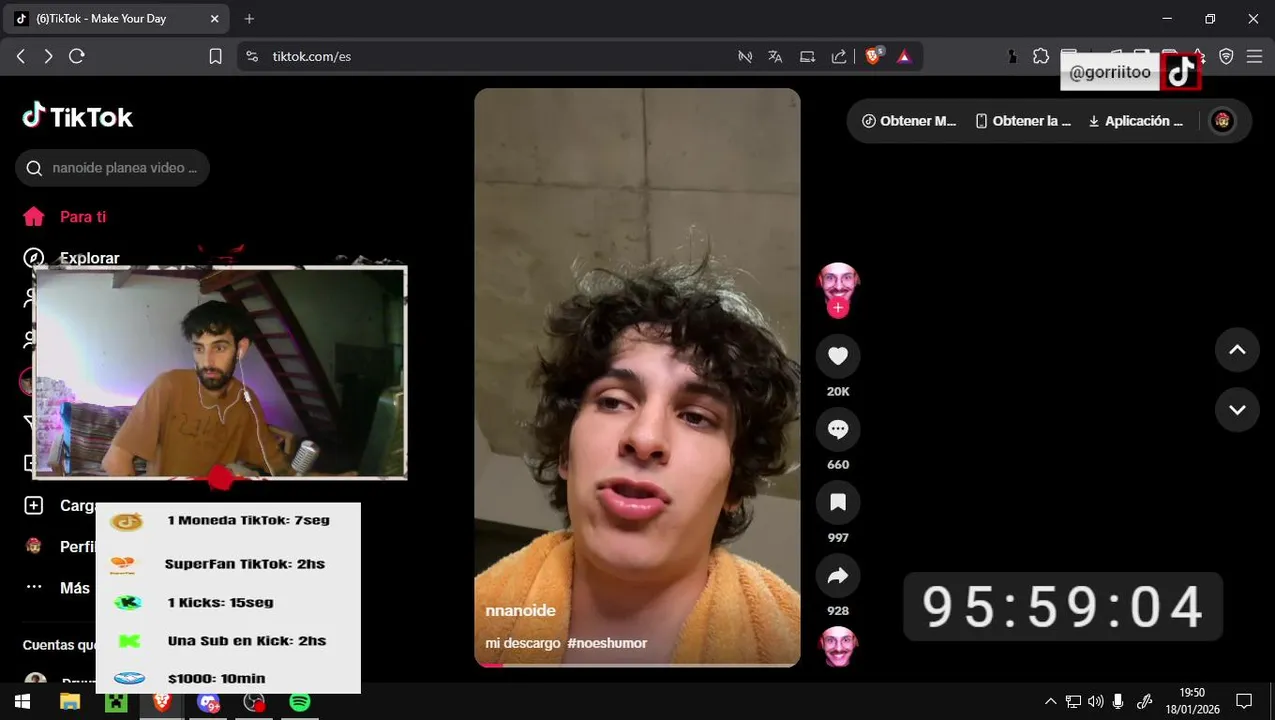Screen dimensions: 1275x720
Task: Go back with browser back arrow
Action: 21,57
